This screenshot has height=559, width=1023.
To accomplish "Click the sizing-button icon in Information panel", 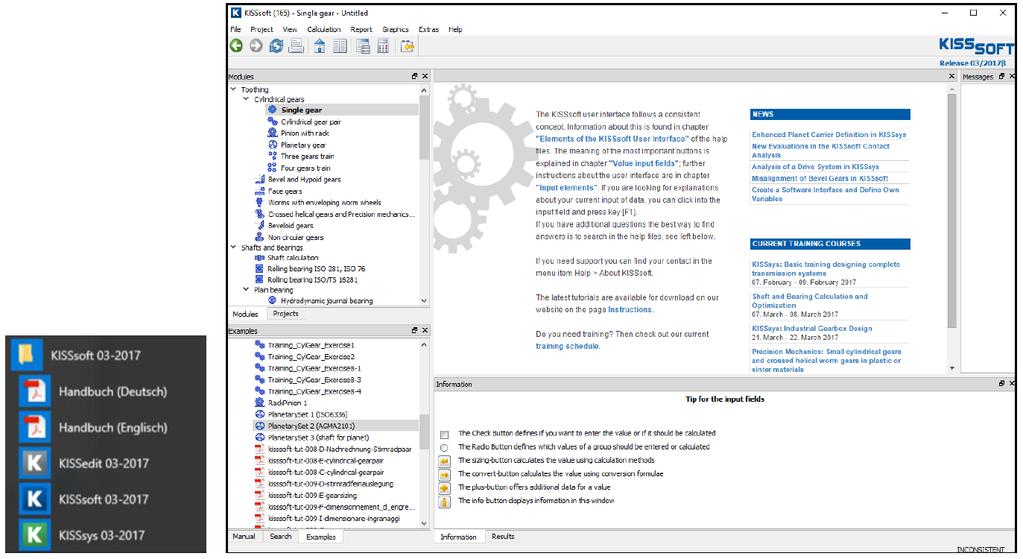I will coord(444,461).
